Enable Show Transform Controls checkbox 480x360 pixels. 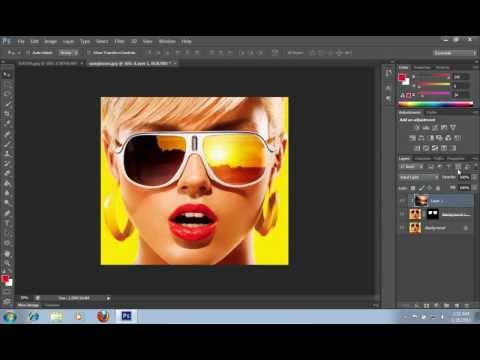point(89,53)
